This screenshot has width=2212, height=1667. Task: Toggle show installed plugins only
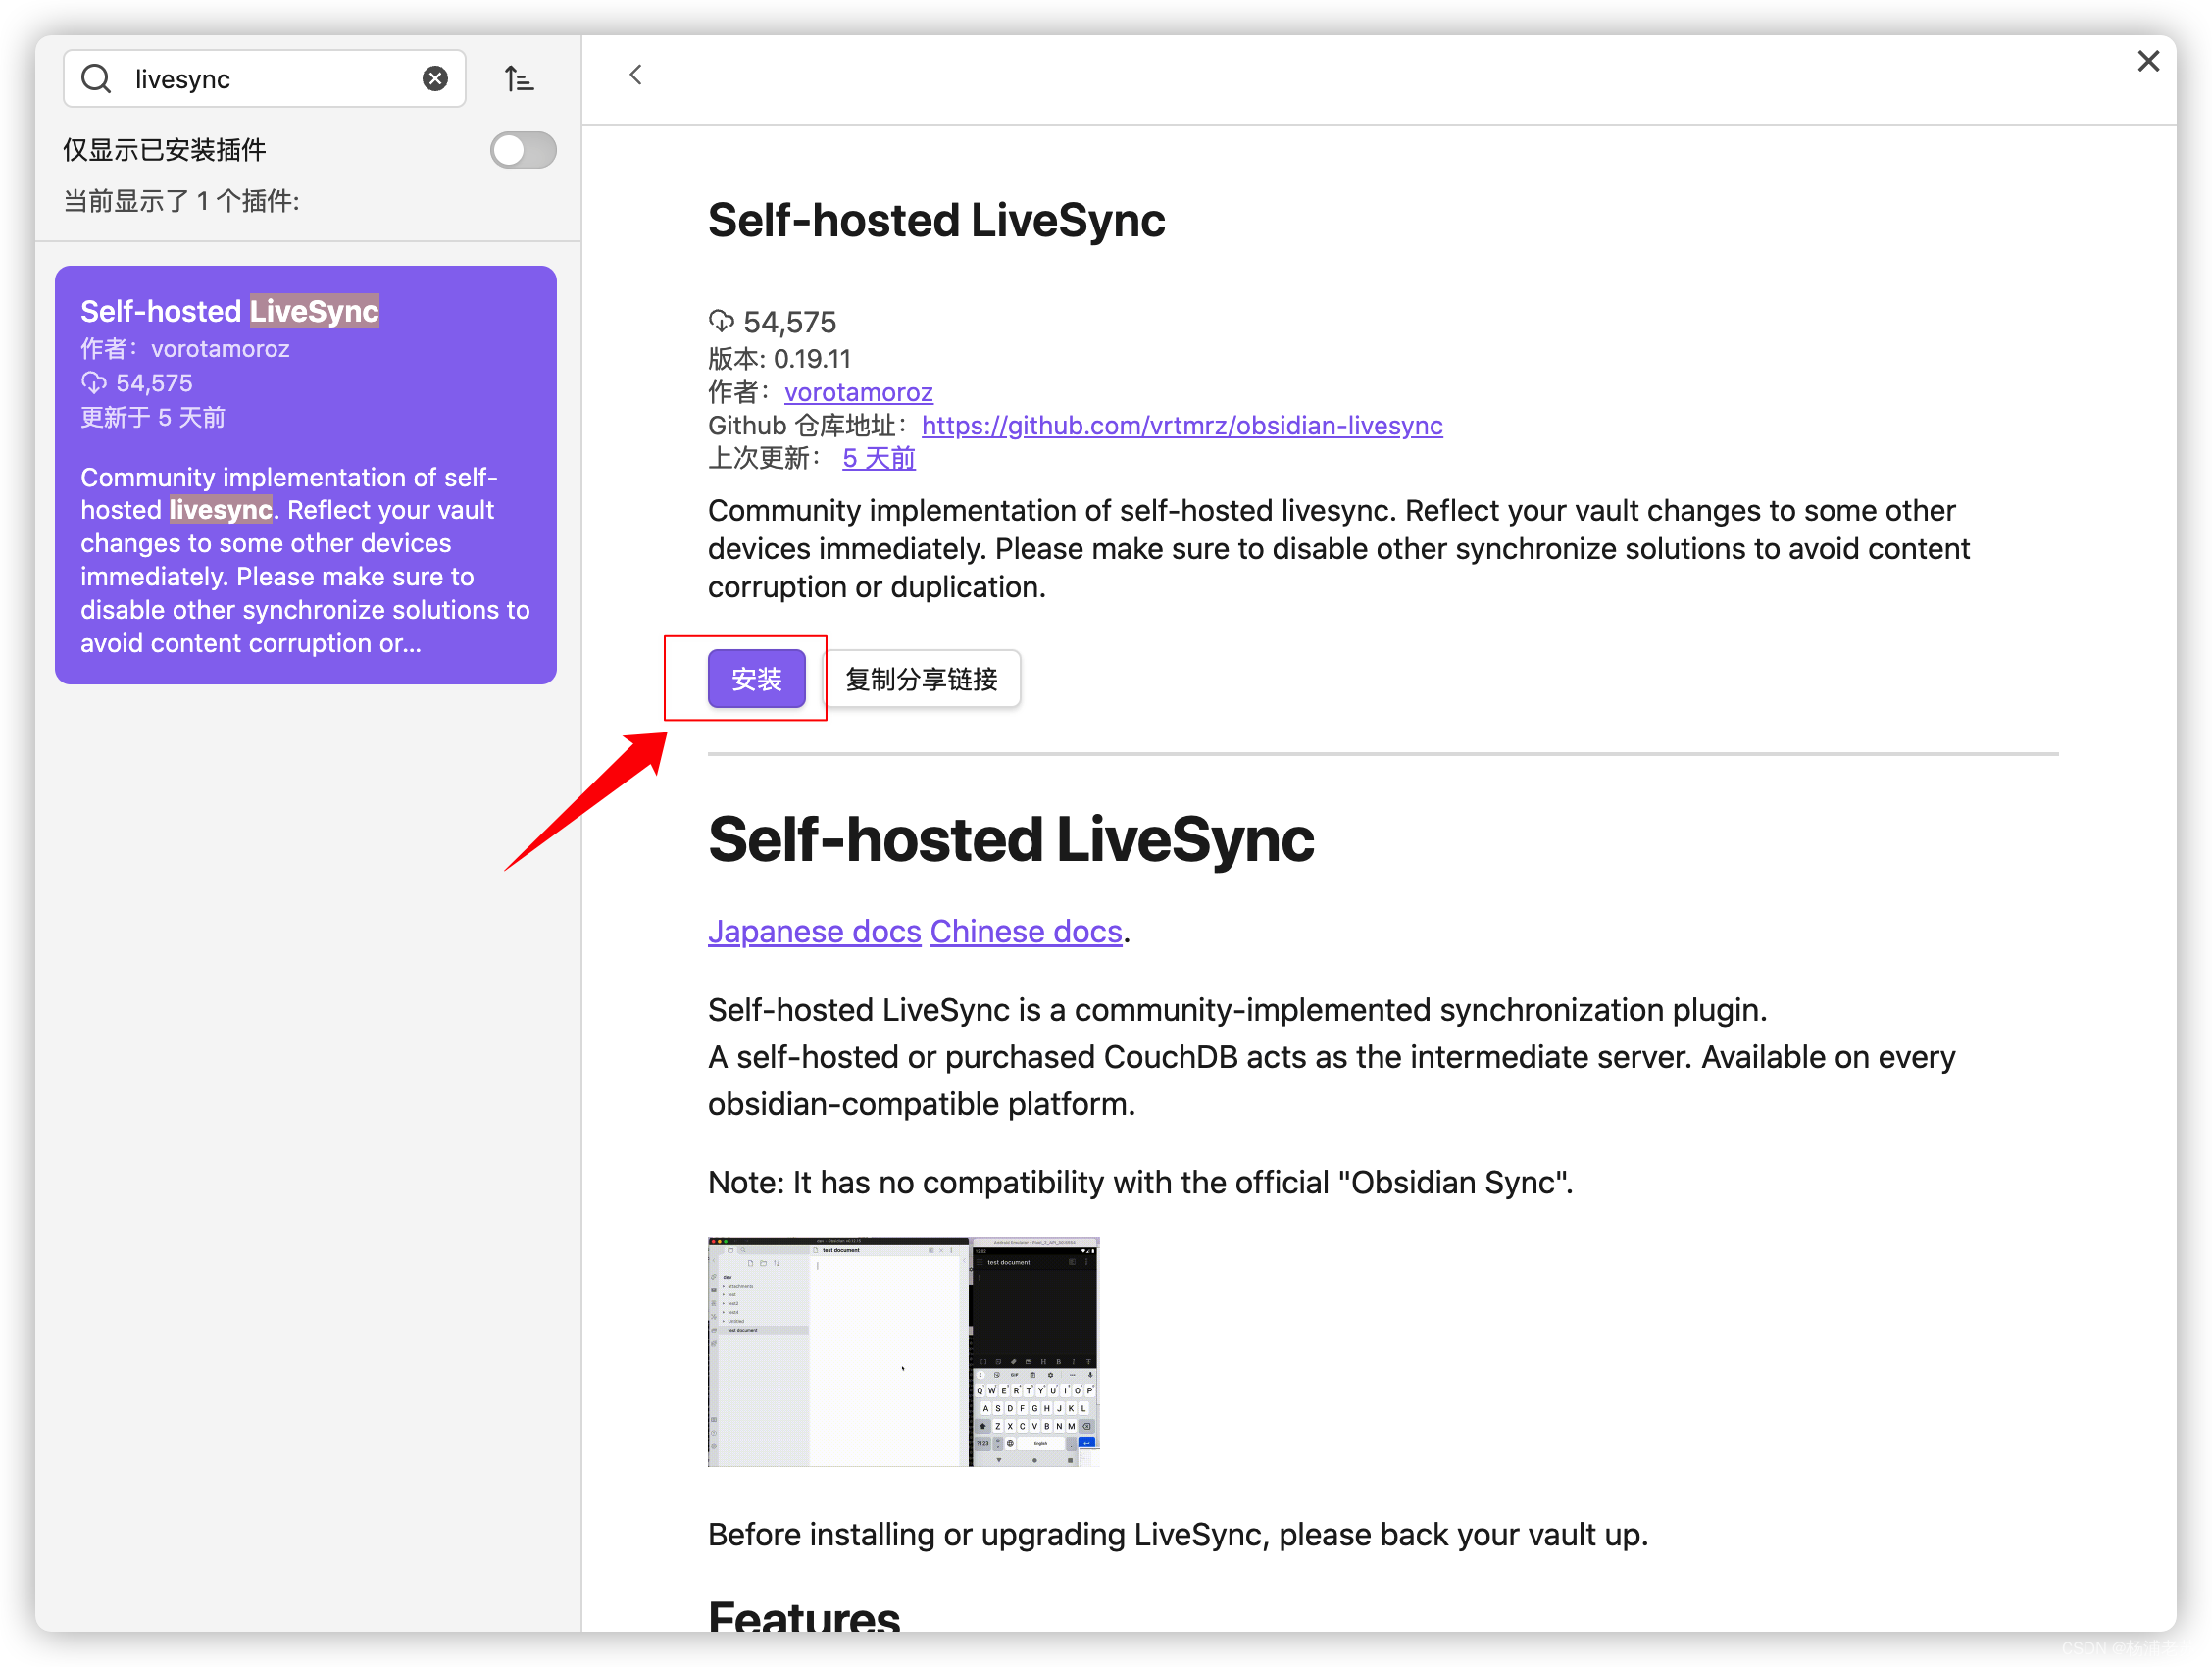tap(523, 151)
